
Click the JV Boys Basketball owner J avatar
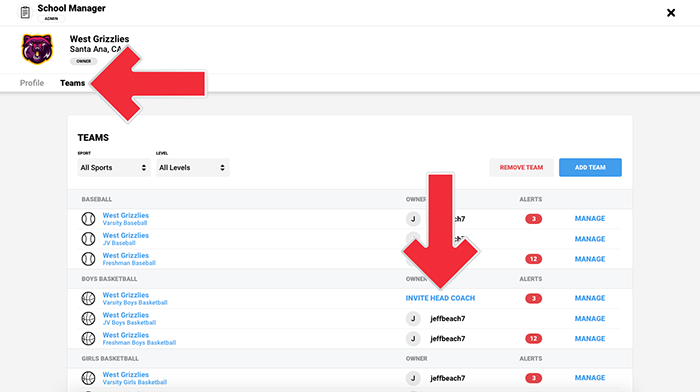pyautogui.click(x=413, y=318)
